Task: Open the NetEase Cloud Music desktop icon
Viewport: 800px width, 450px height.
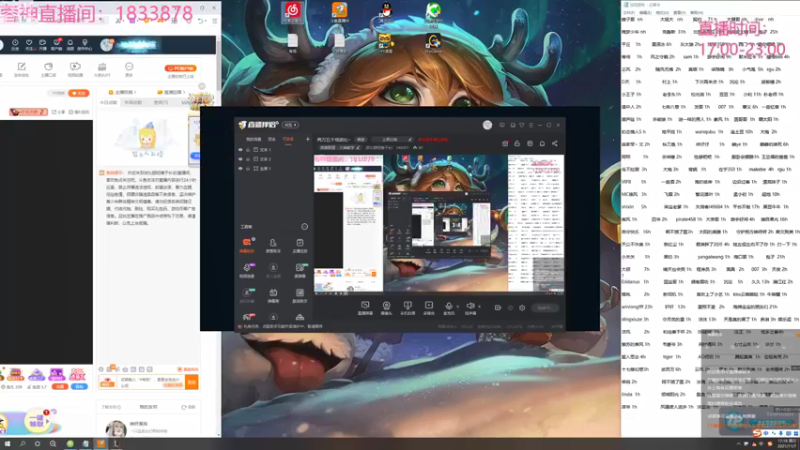Action: point(293,13)
